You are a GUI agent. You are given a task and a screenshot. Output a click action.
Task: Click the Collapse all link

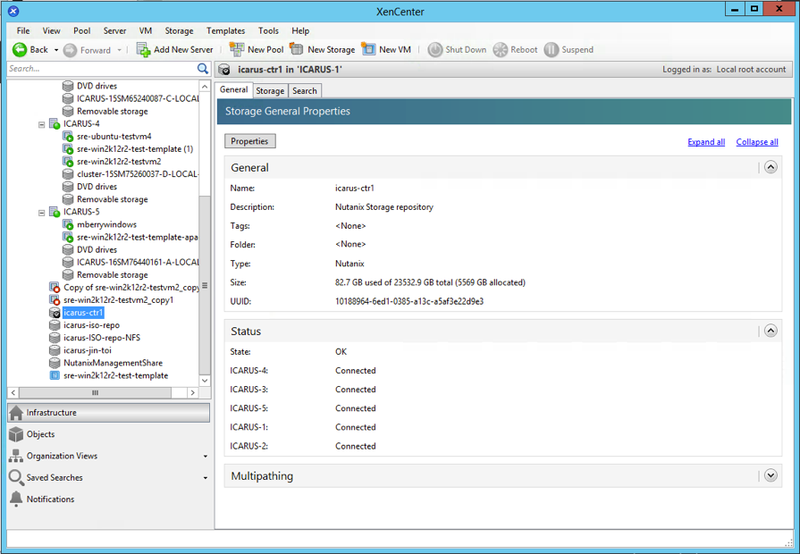click(757, 142)
